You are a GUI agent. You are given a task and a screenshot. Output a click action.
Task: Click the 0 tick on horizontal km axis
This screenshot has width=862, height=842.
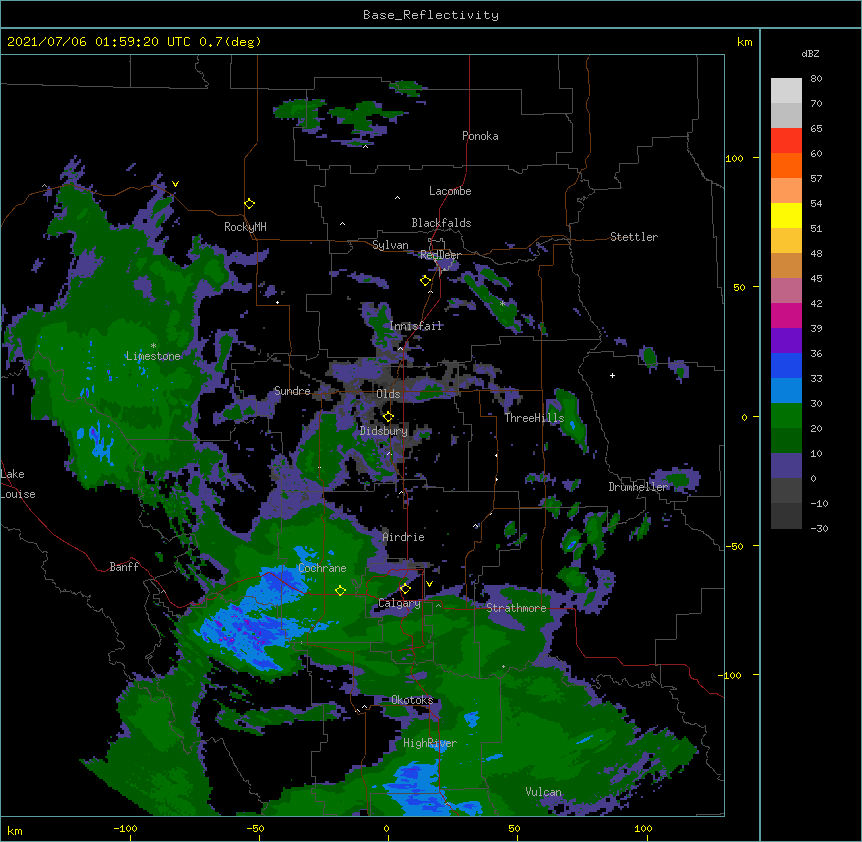coord(386,829)
